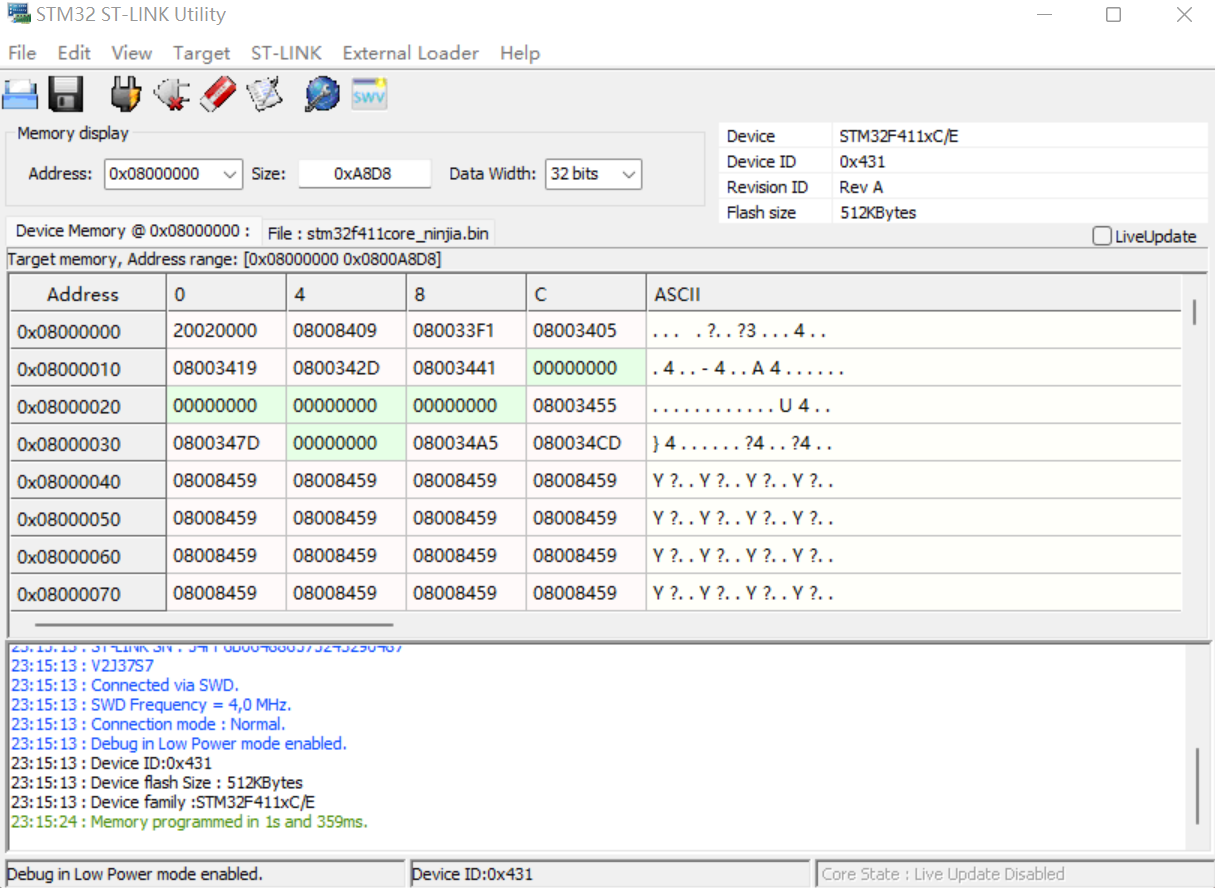
Task: Open Program verify toolbar icon
Action: [266, 95]
